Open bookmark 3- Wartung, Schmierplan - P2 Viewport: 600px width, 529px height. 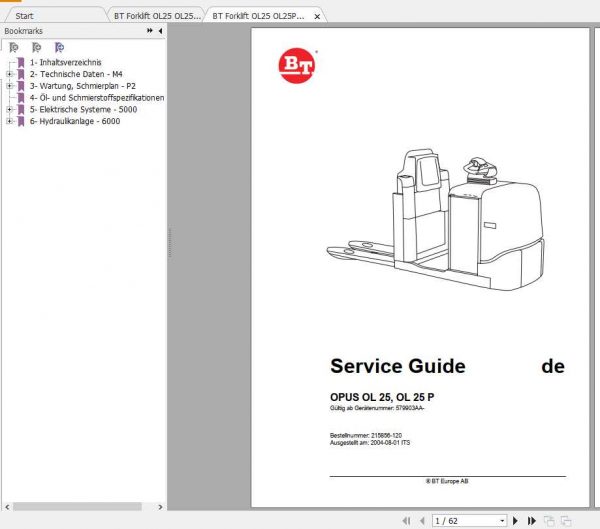coord(83,86)
